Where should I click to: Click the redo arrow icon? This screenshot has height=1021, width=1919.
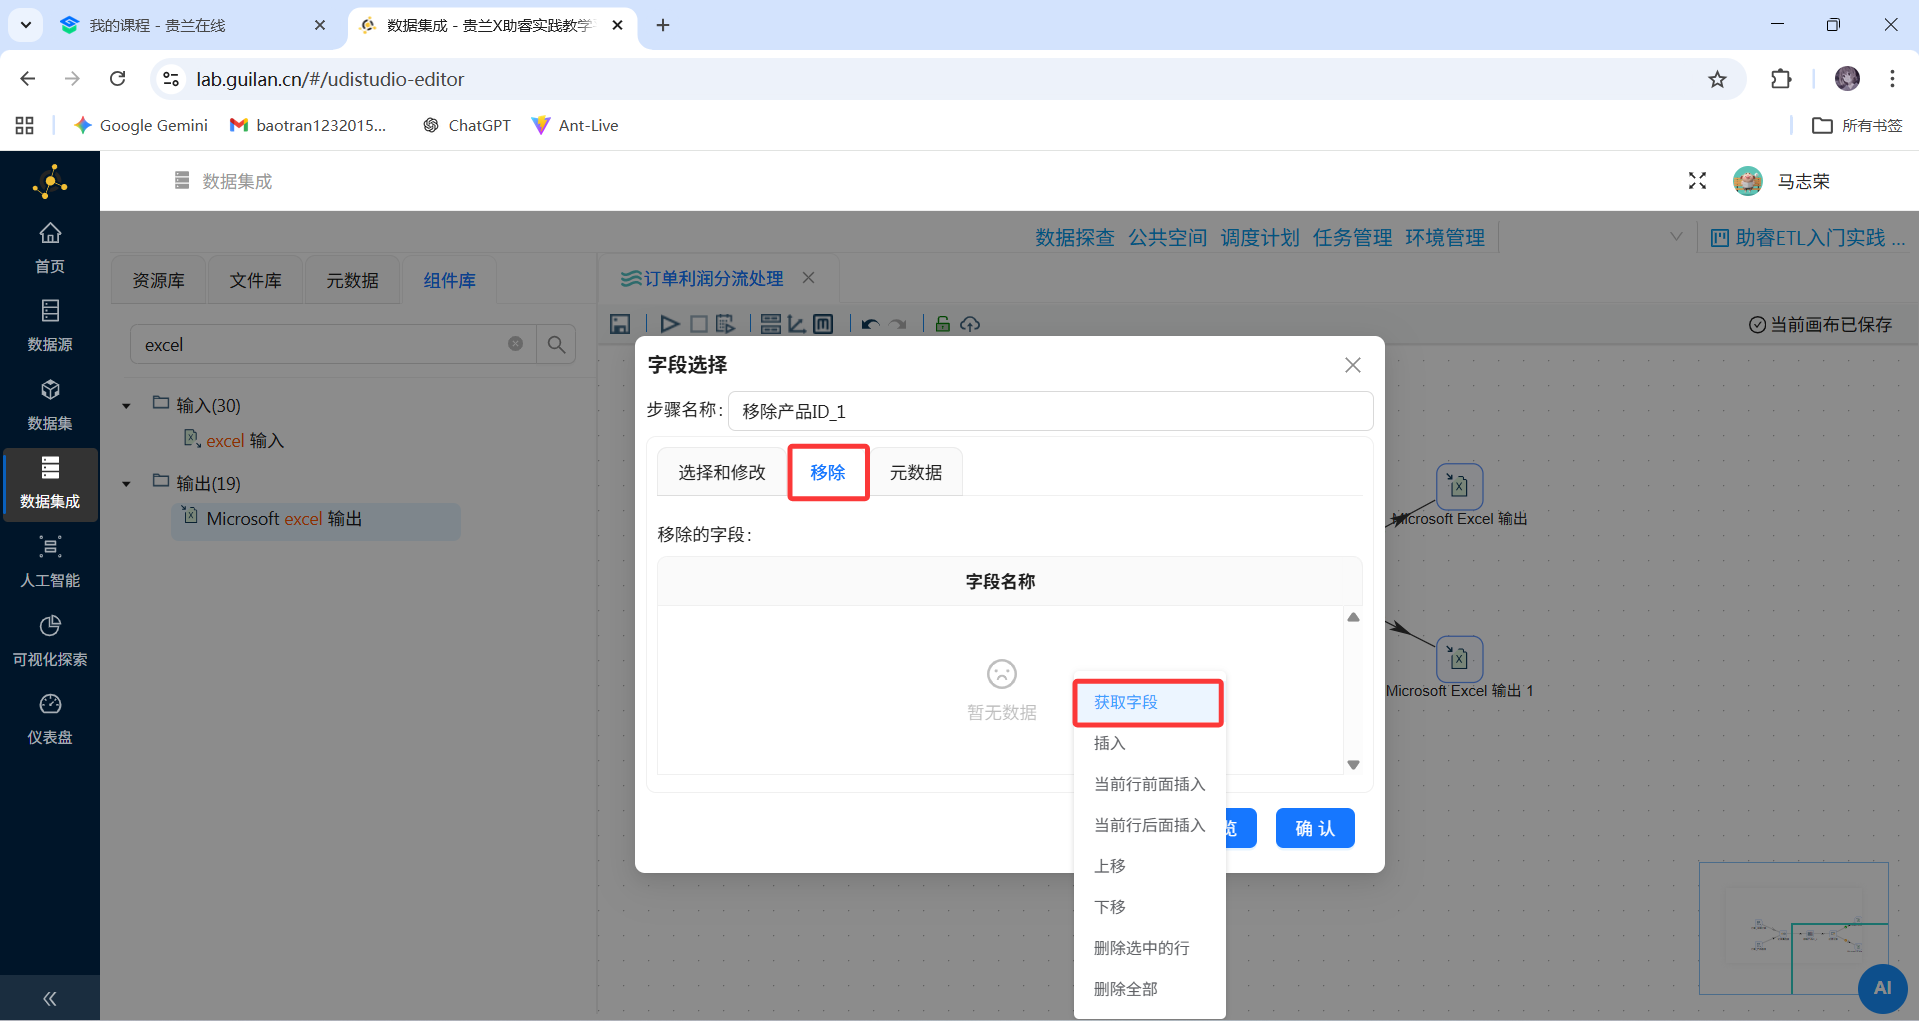click(x=898, y=324)
